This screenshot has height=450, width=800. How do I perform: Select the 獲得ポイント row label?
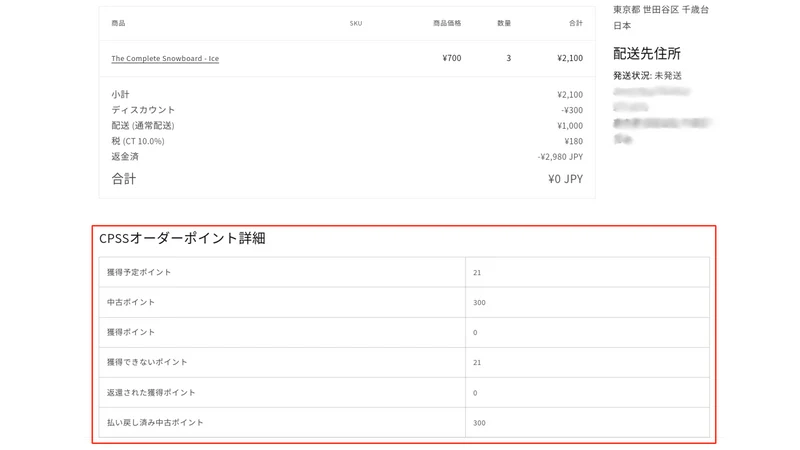[x=131, y=332]
